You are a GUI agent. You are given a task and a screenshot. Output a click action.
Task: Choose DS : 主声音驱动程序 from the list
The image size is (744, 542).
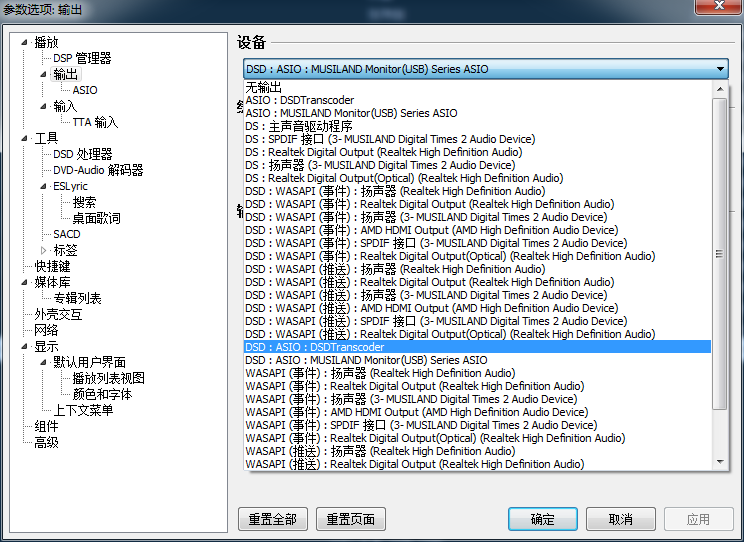(298, 126)
